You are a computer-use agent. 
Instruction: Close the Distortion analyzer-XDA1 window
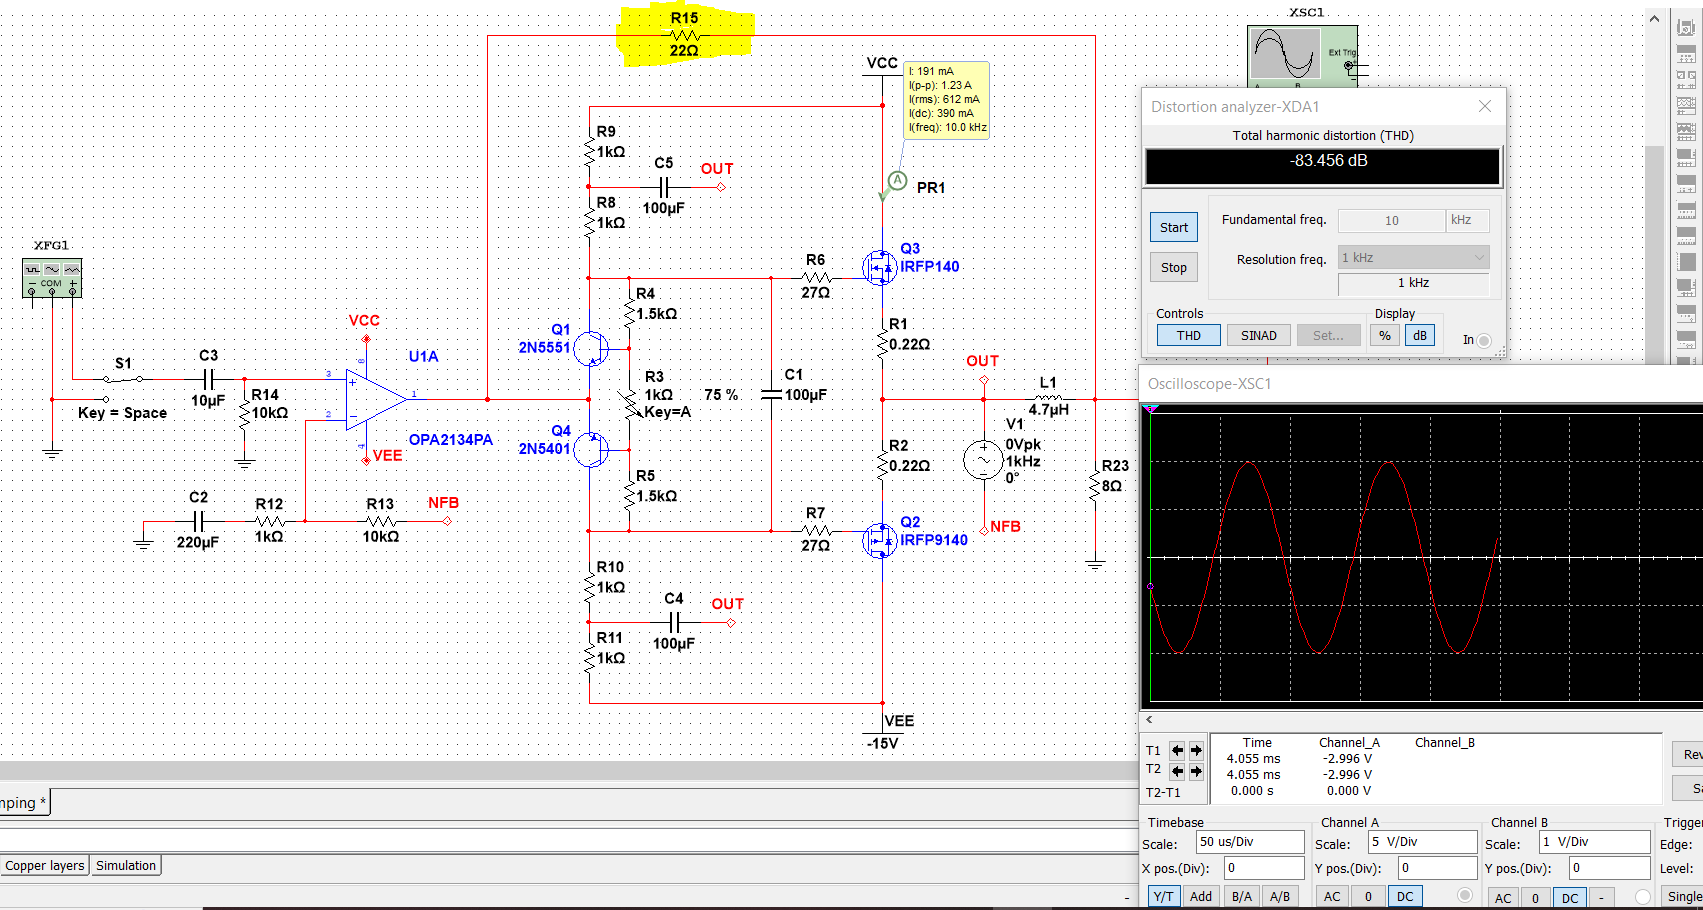[1484, 106]
